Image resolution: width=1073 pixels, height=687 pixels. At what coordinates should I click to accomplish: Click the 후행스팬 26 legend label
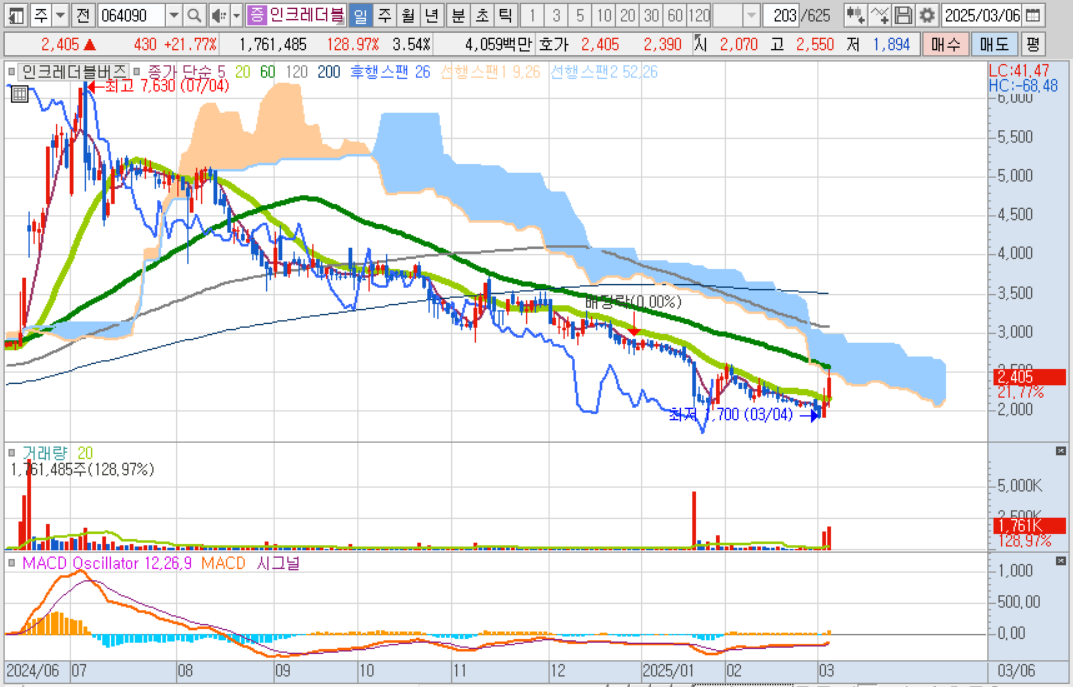pyautogui.click(x=389, y=71)
